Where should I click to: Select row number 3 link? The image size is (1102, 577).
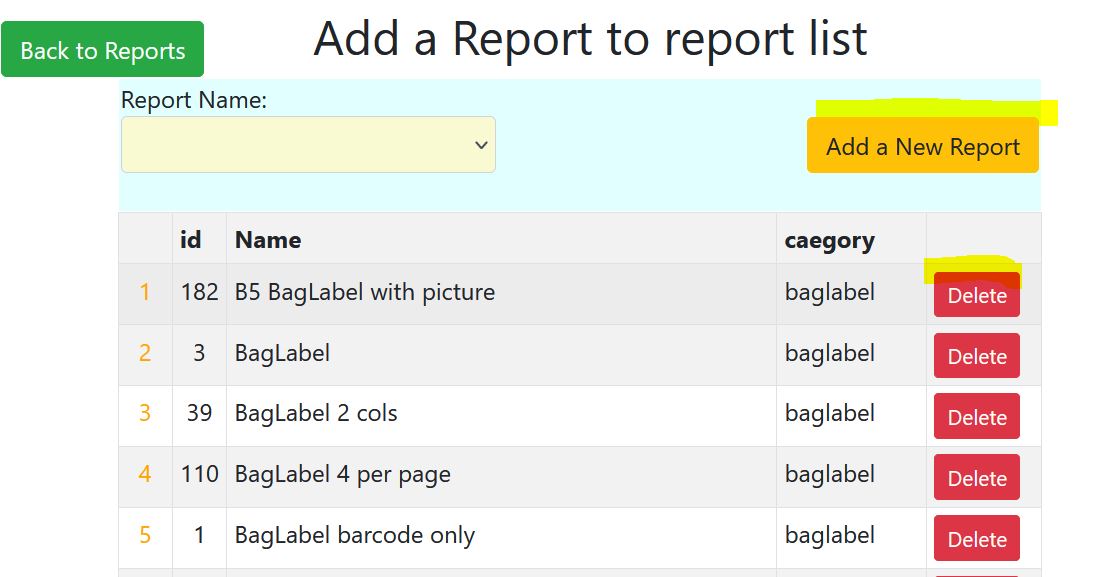(145, 413)
